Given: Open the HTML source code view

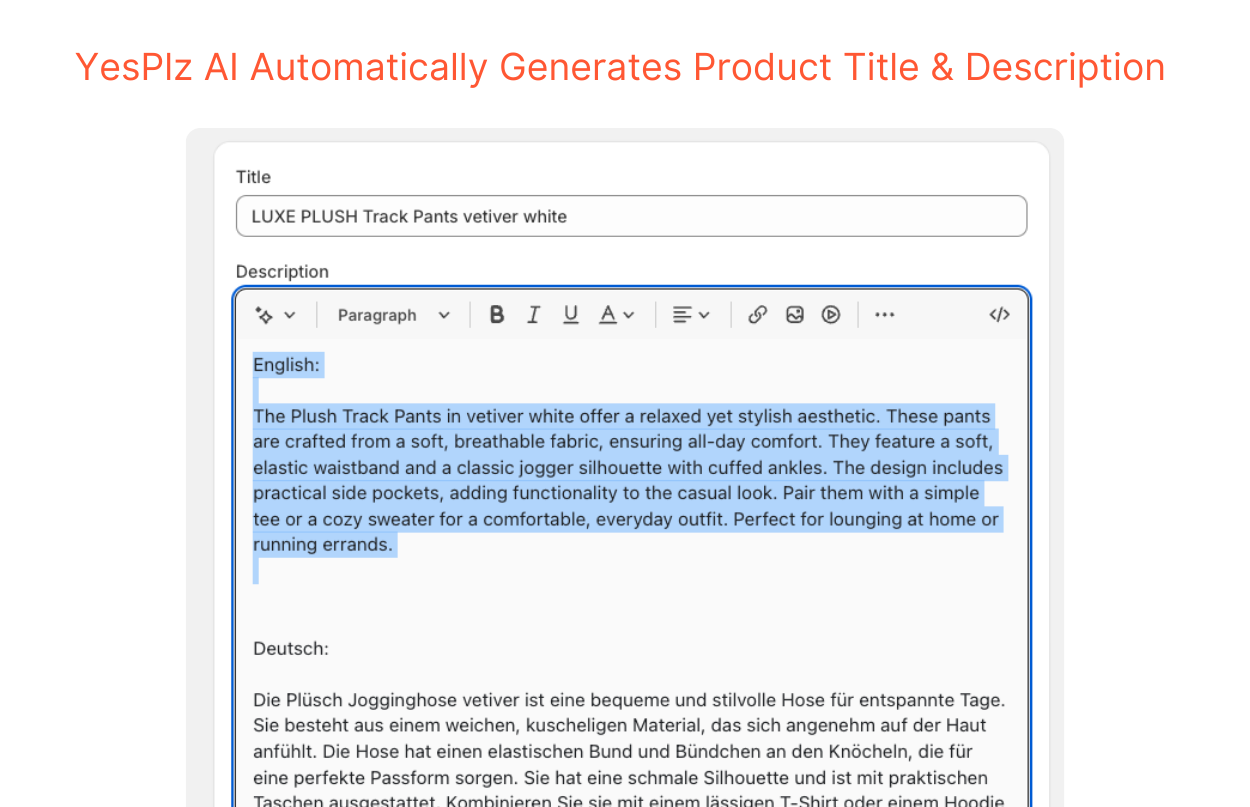Looking at the screenshot, I should click(x=999, y=314).
